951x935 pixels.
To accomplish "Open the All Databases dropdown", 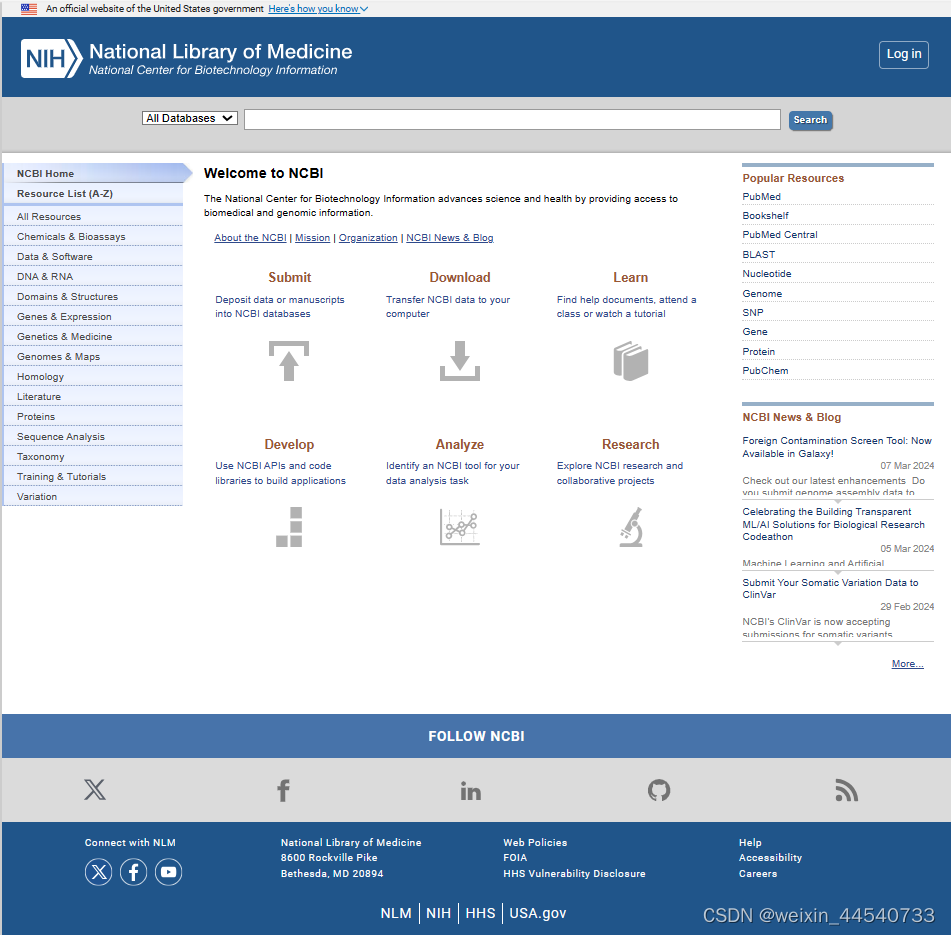I will pyautogui.click(x=189, y=118).
